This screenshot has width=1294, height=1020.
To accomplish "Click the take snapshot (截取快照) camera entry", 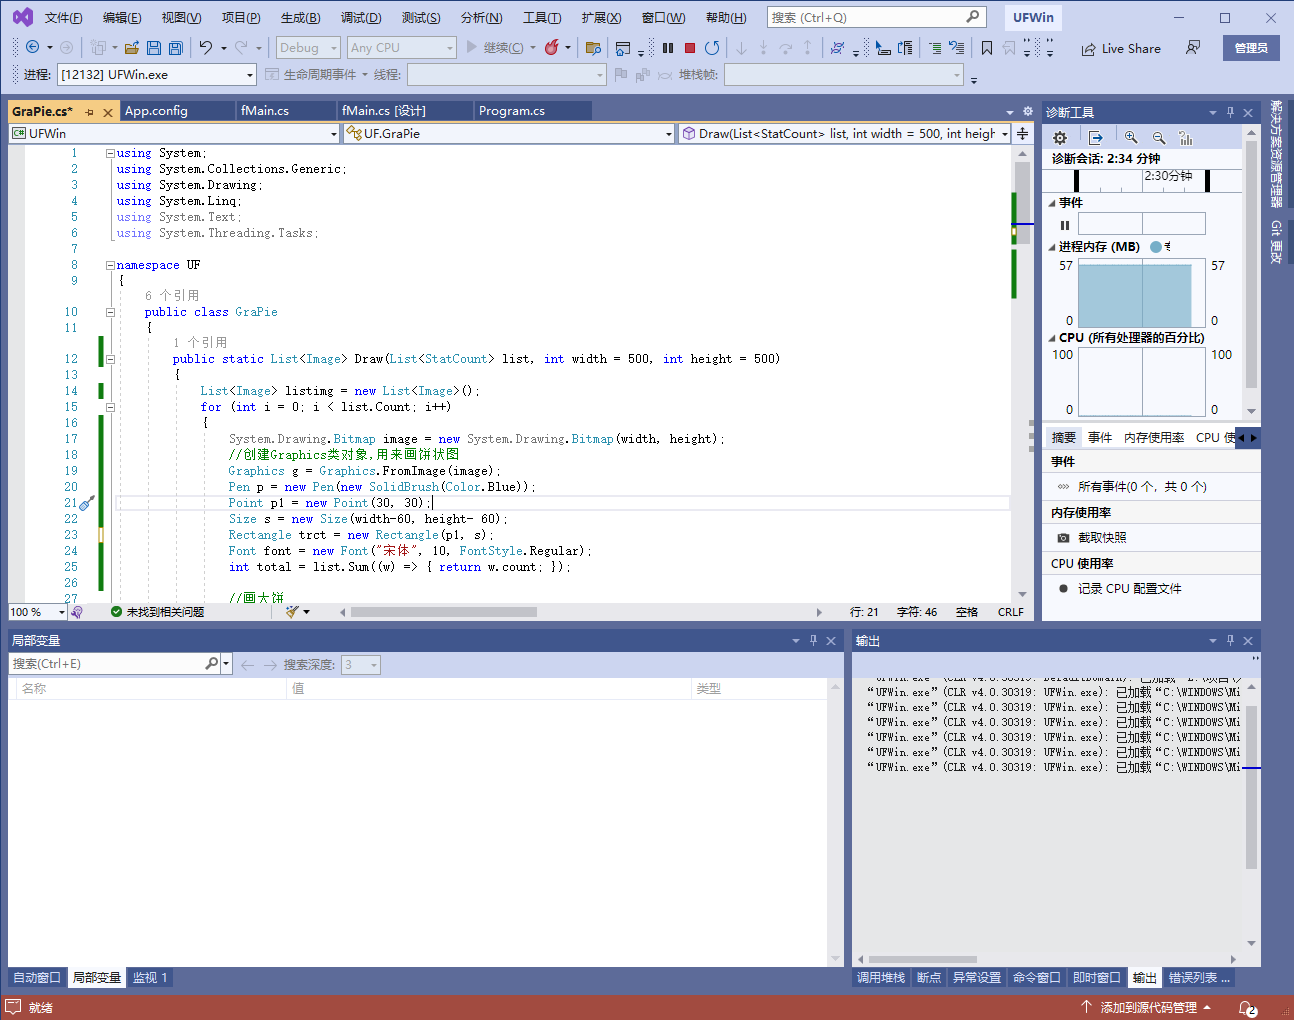I will click(x=1092, y=537).
